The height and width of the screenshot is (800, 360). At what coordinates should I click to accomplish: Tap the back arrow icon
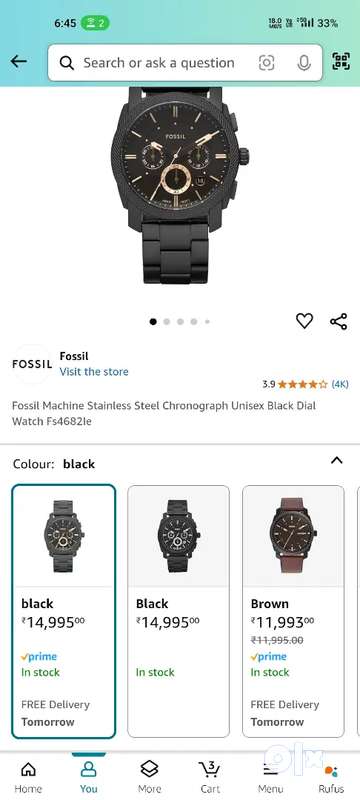[18, 62]
